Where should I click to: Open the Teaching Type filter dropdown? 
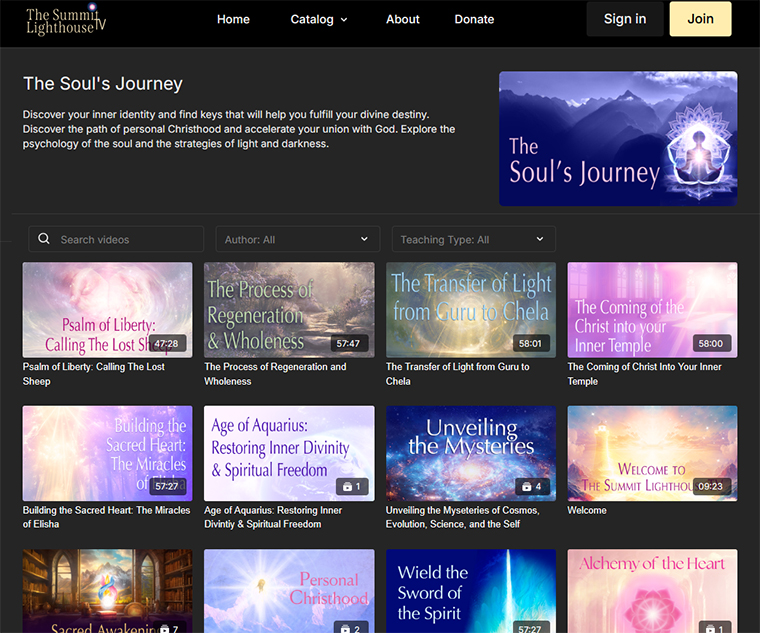tap(474, 239)
